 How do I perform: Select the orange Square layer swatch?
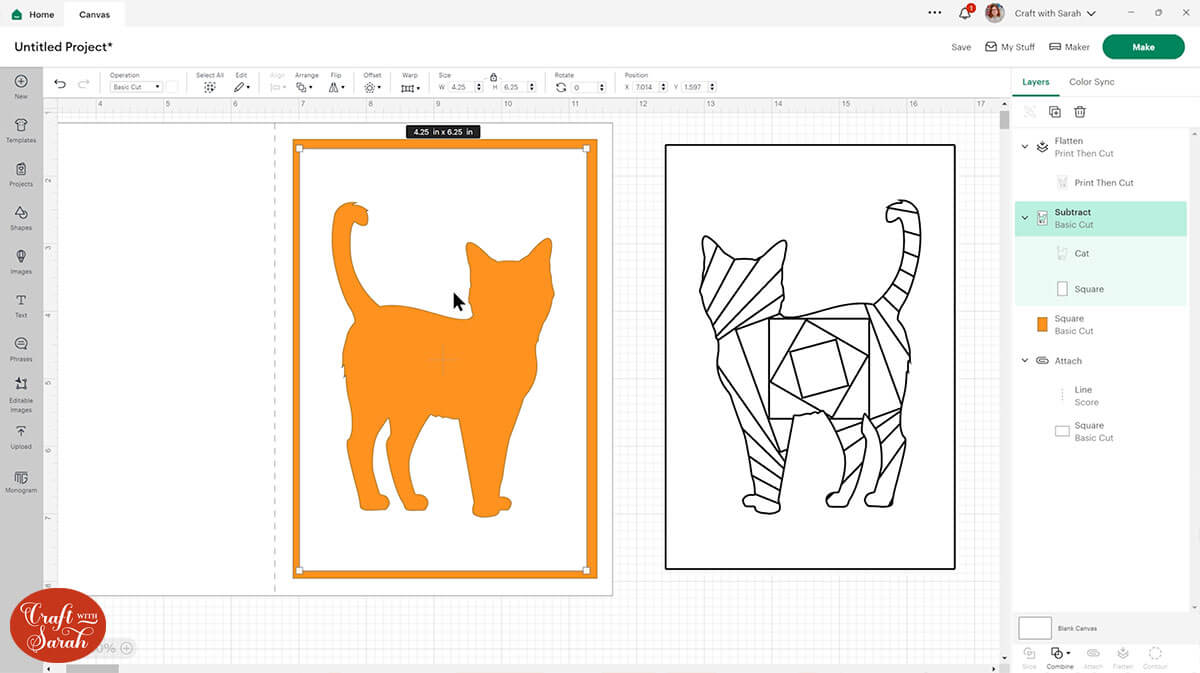click(x=1042, y=324)
